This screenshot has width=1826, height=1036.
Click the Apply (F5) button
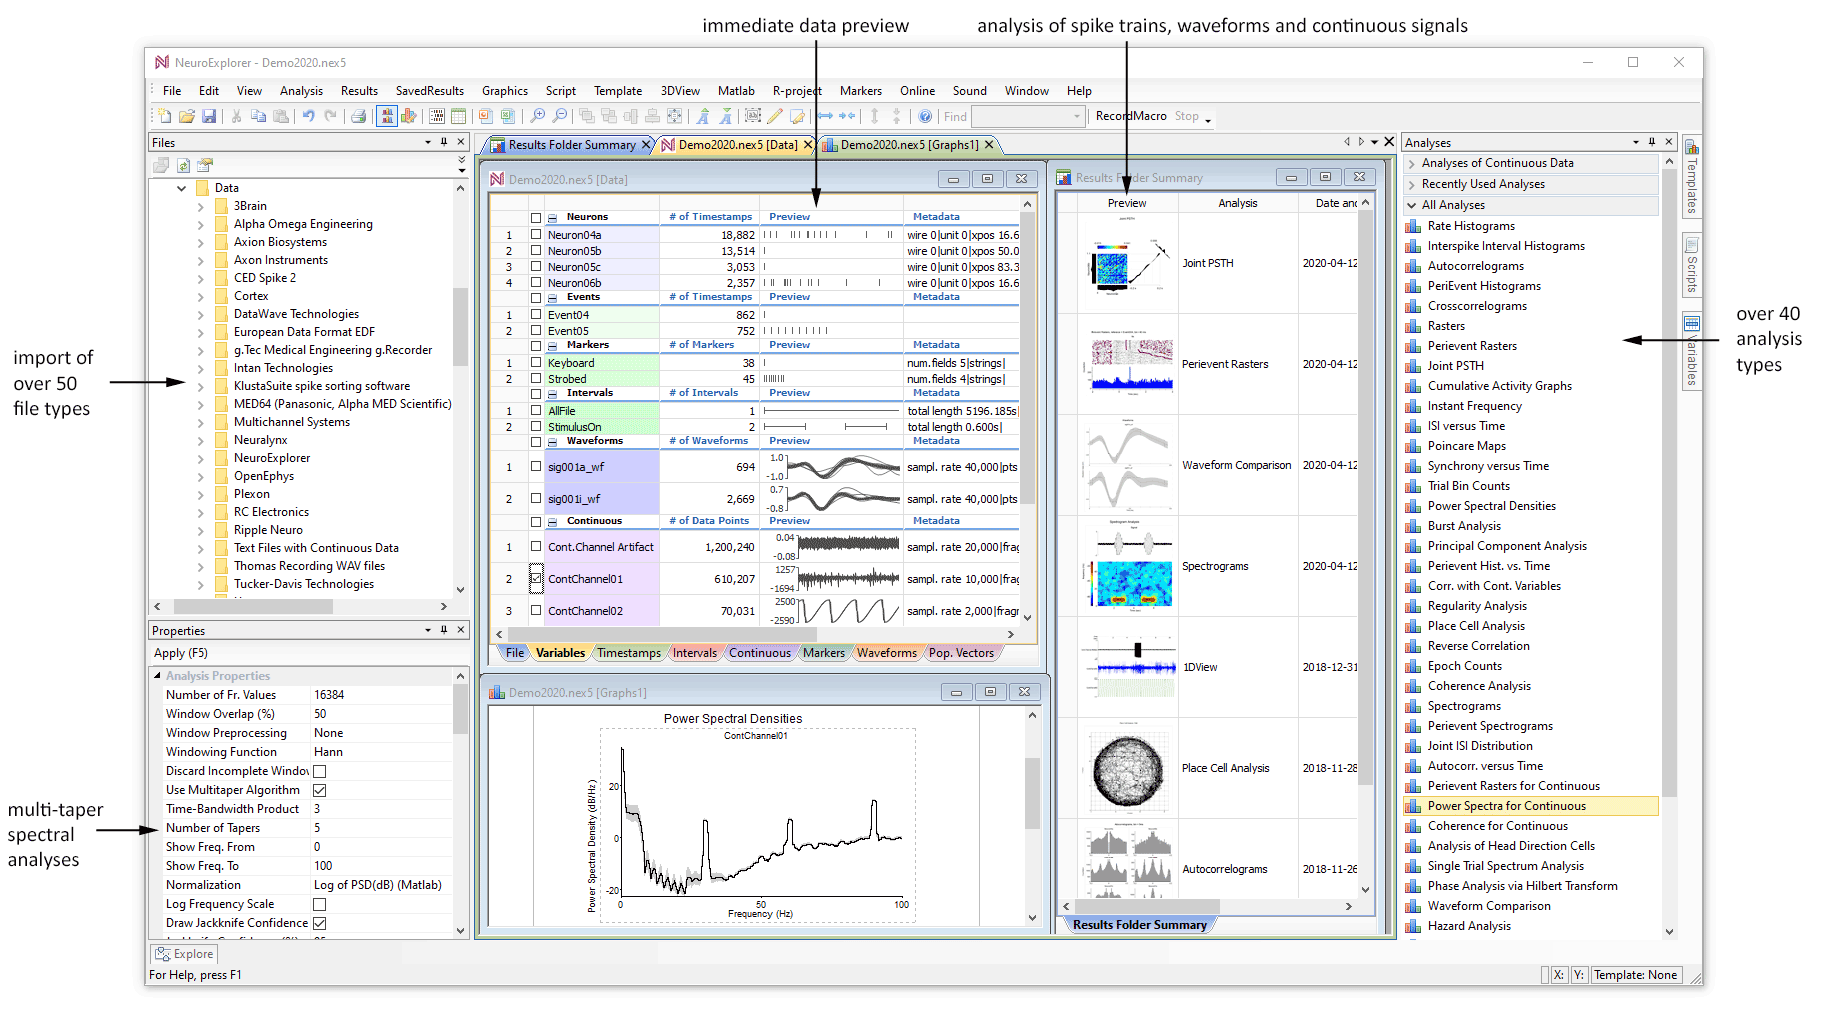click(x=181, y=652)
